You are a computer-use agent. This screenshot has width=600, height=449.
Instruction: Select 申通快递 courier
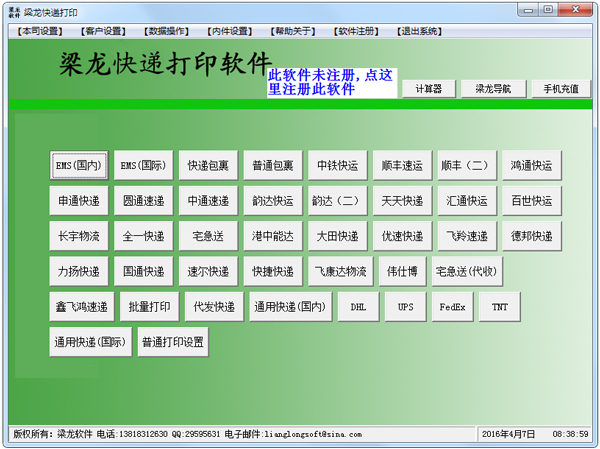point(79,201)
